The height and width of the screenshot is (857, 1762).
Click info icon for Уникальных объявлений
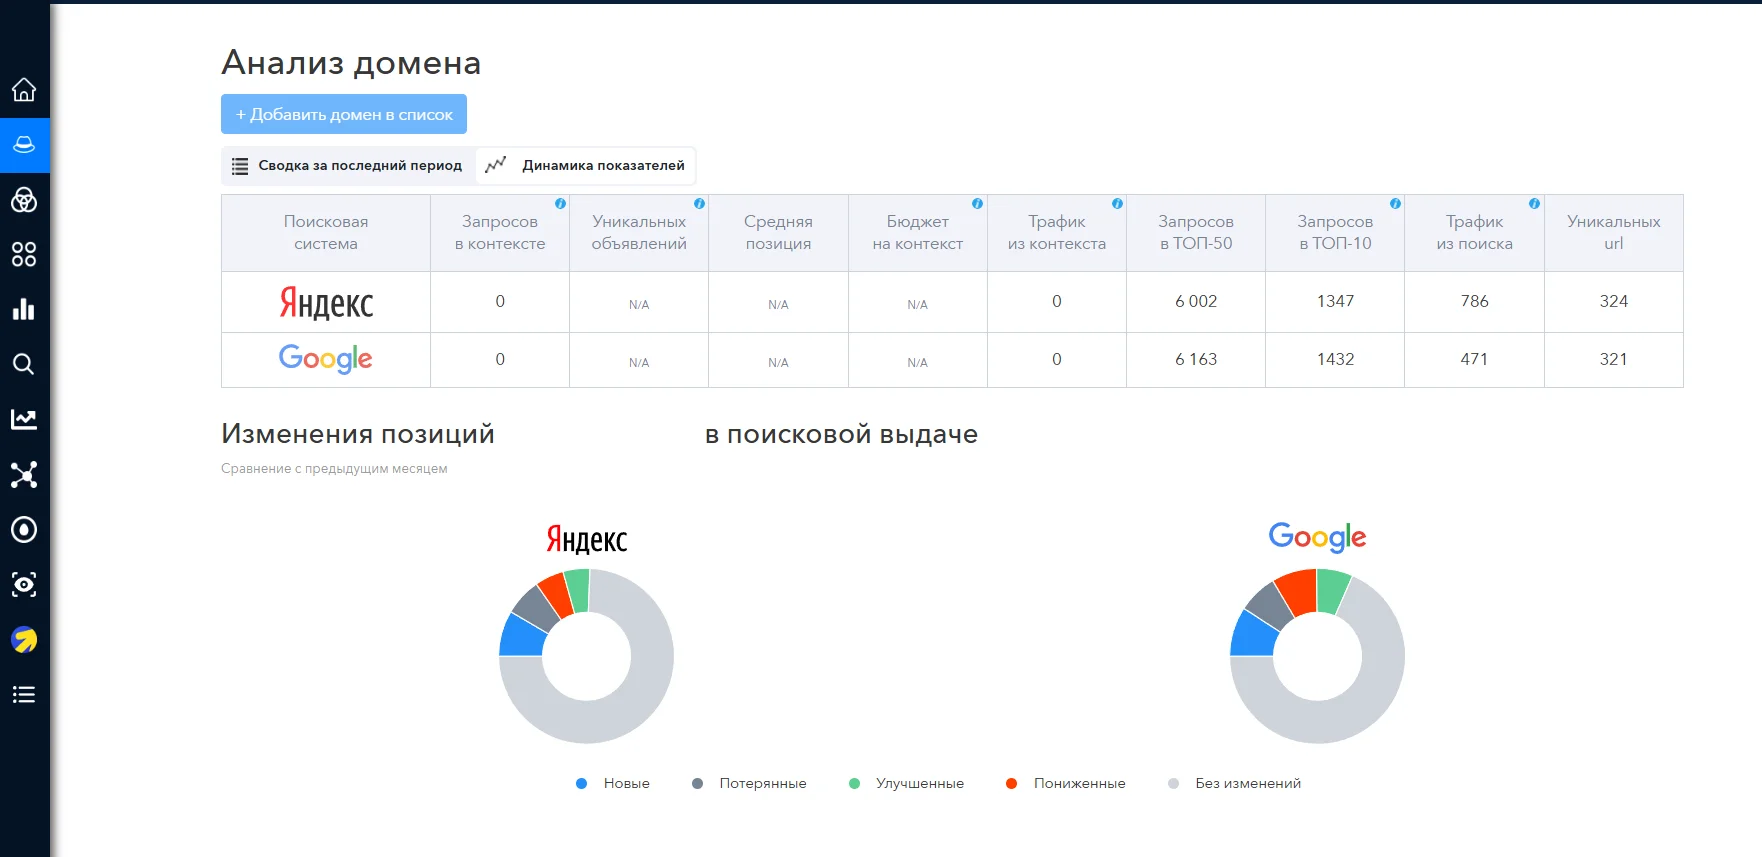pos(699,203)
